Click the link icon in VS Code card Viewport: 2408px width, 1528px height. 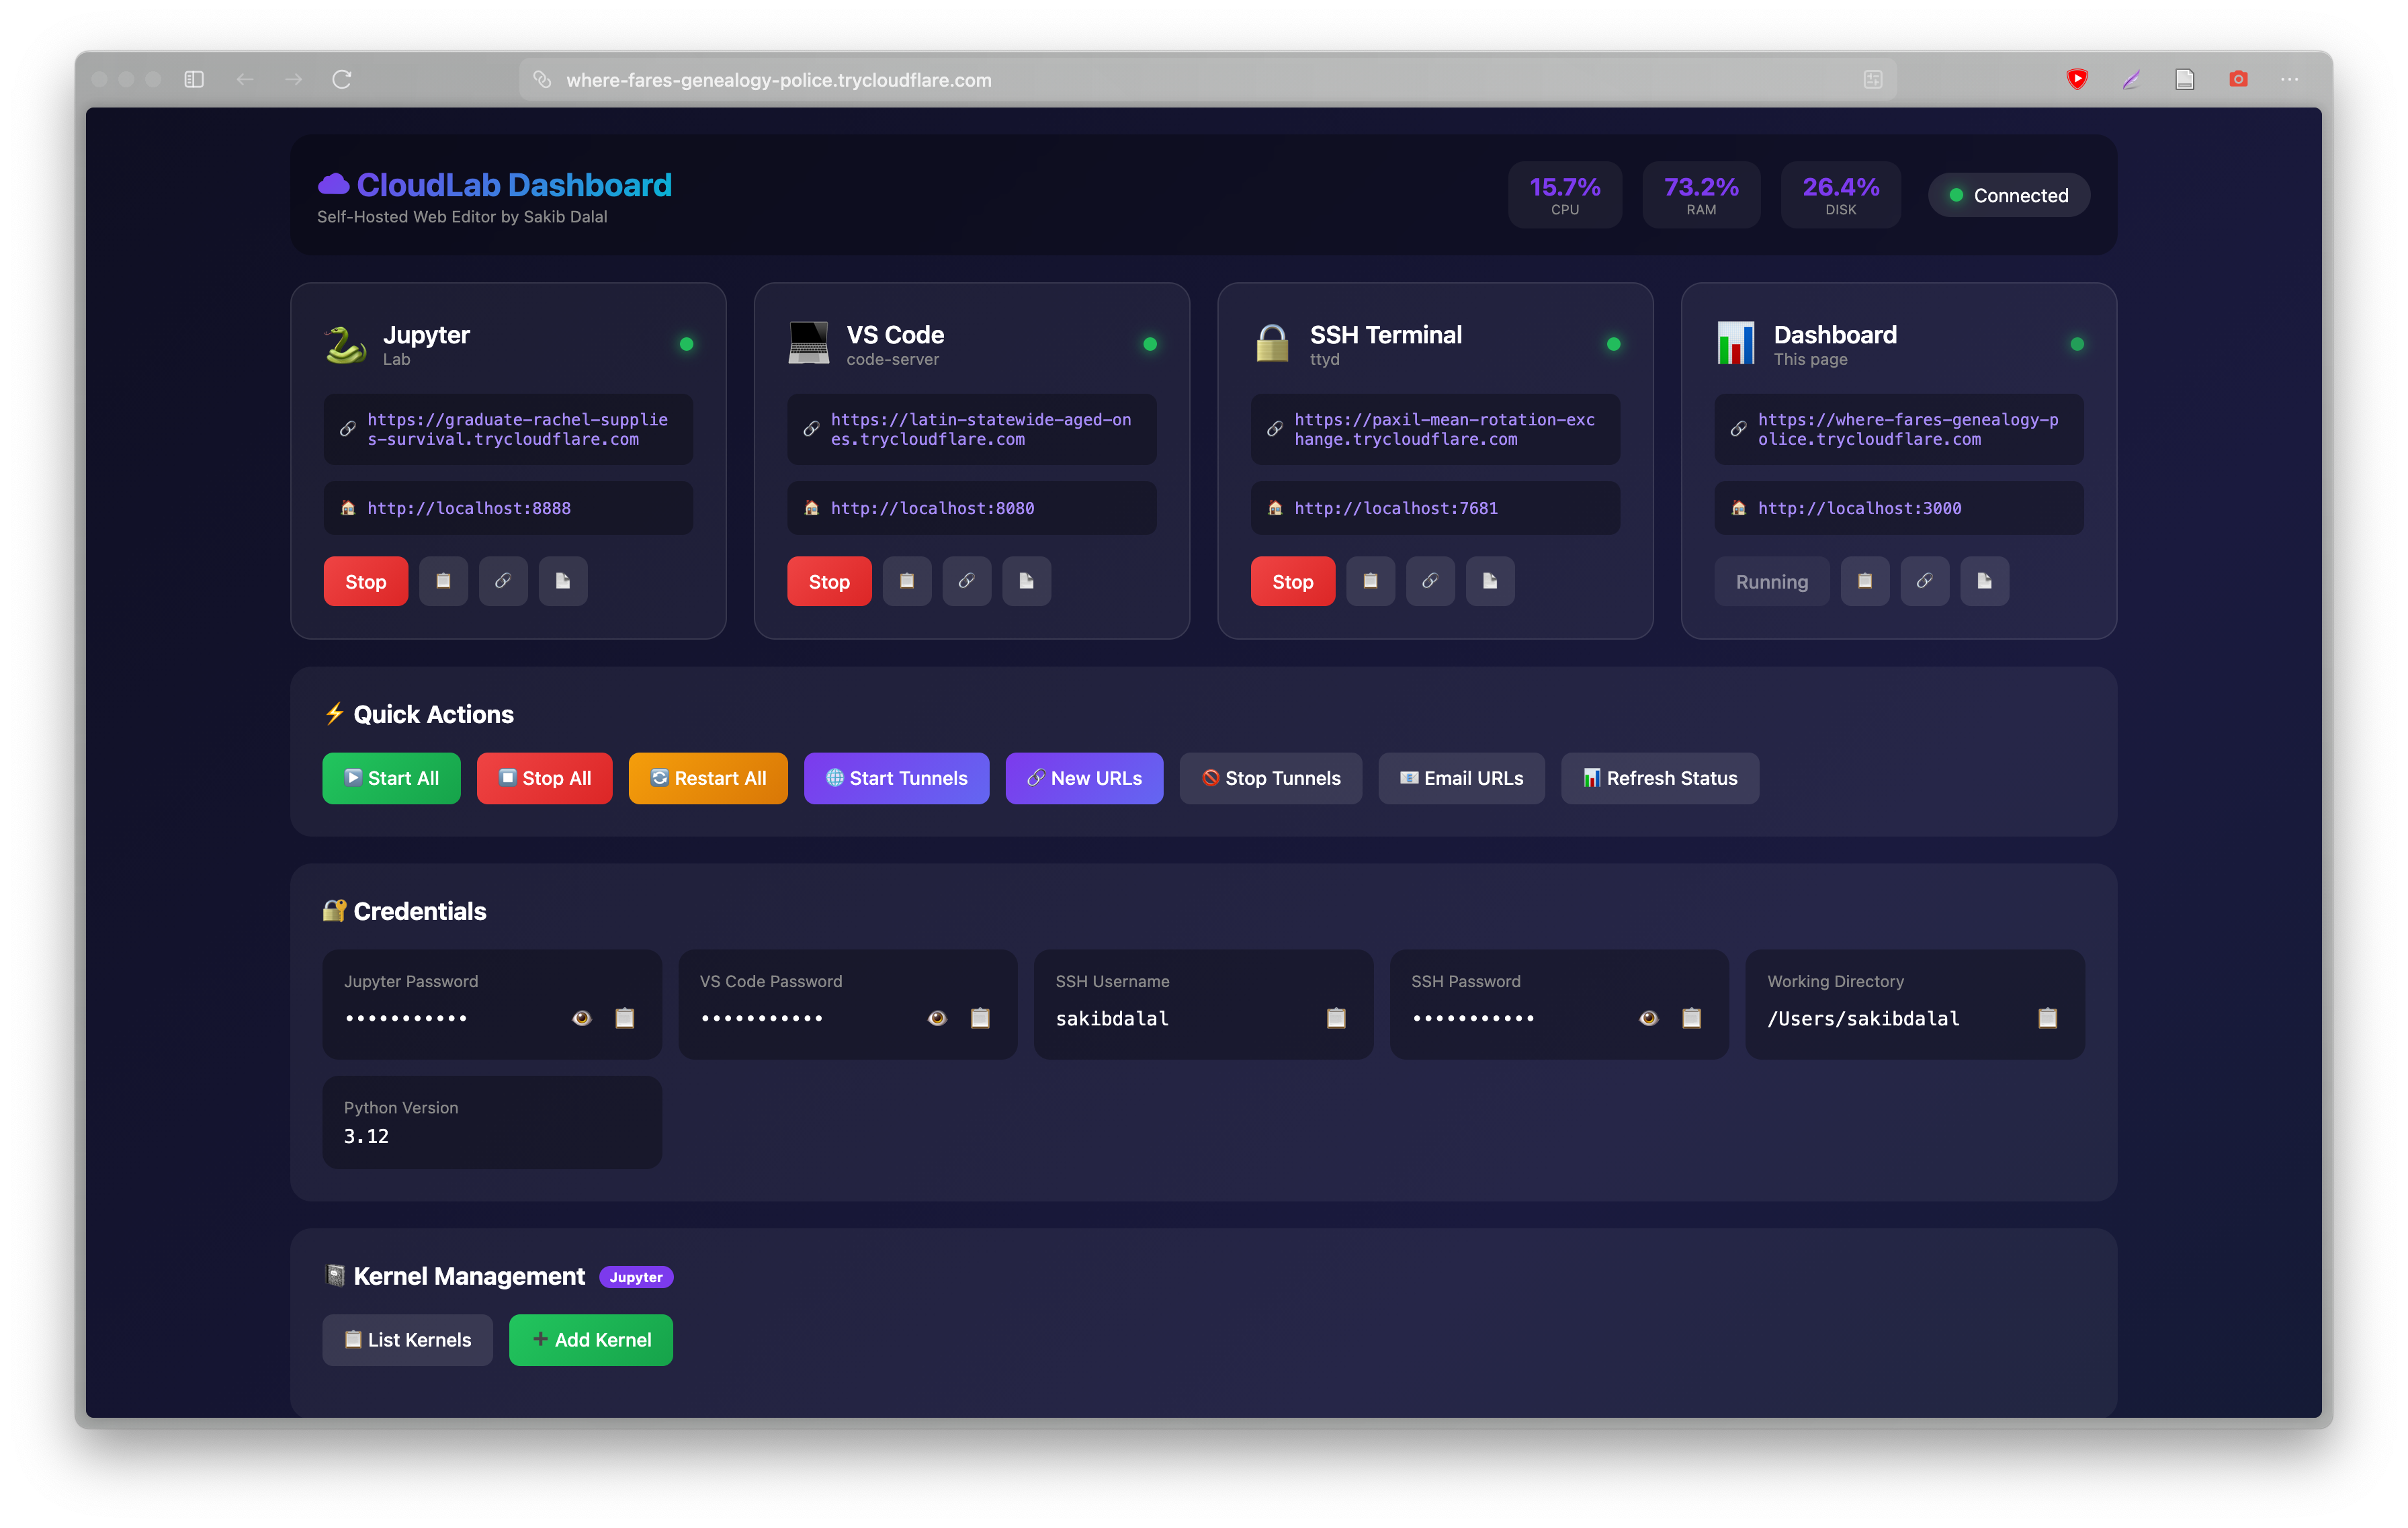pos(966,581)
